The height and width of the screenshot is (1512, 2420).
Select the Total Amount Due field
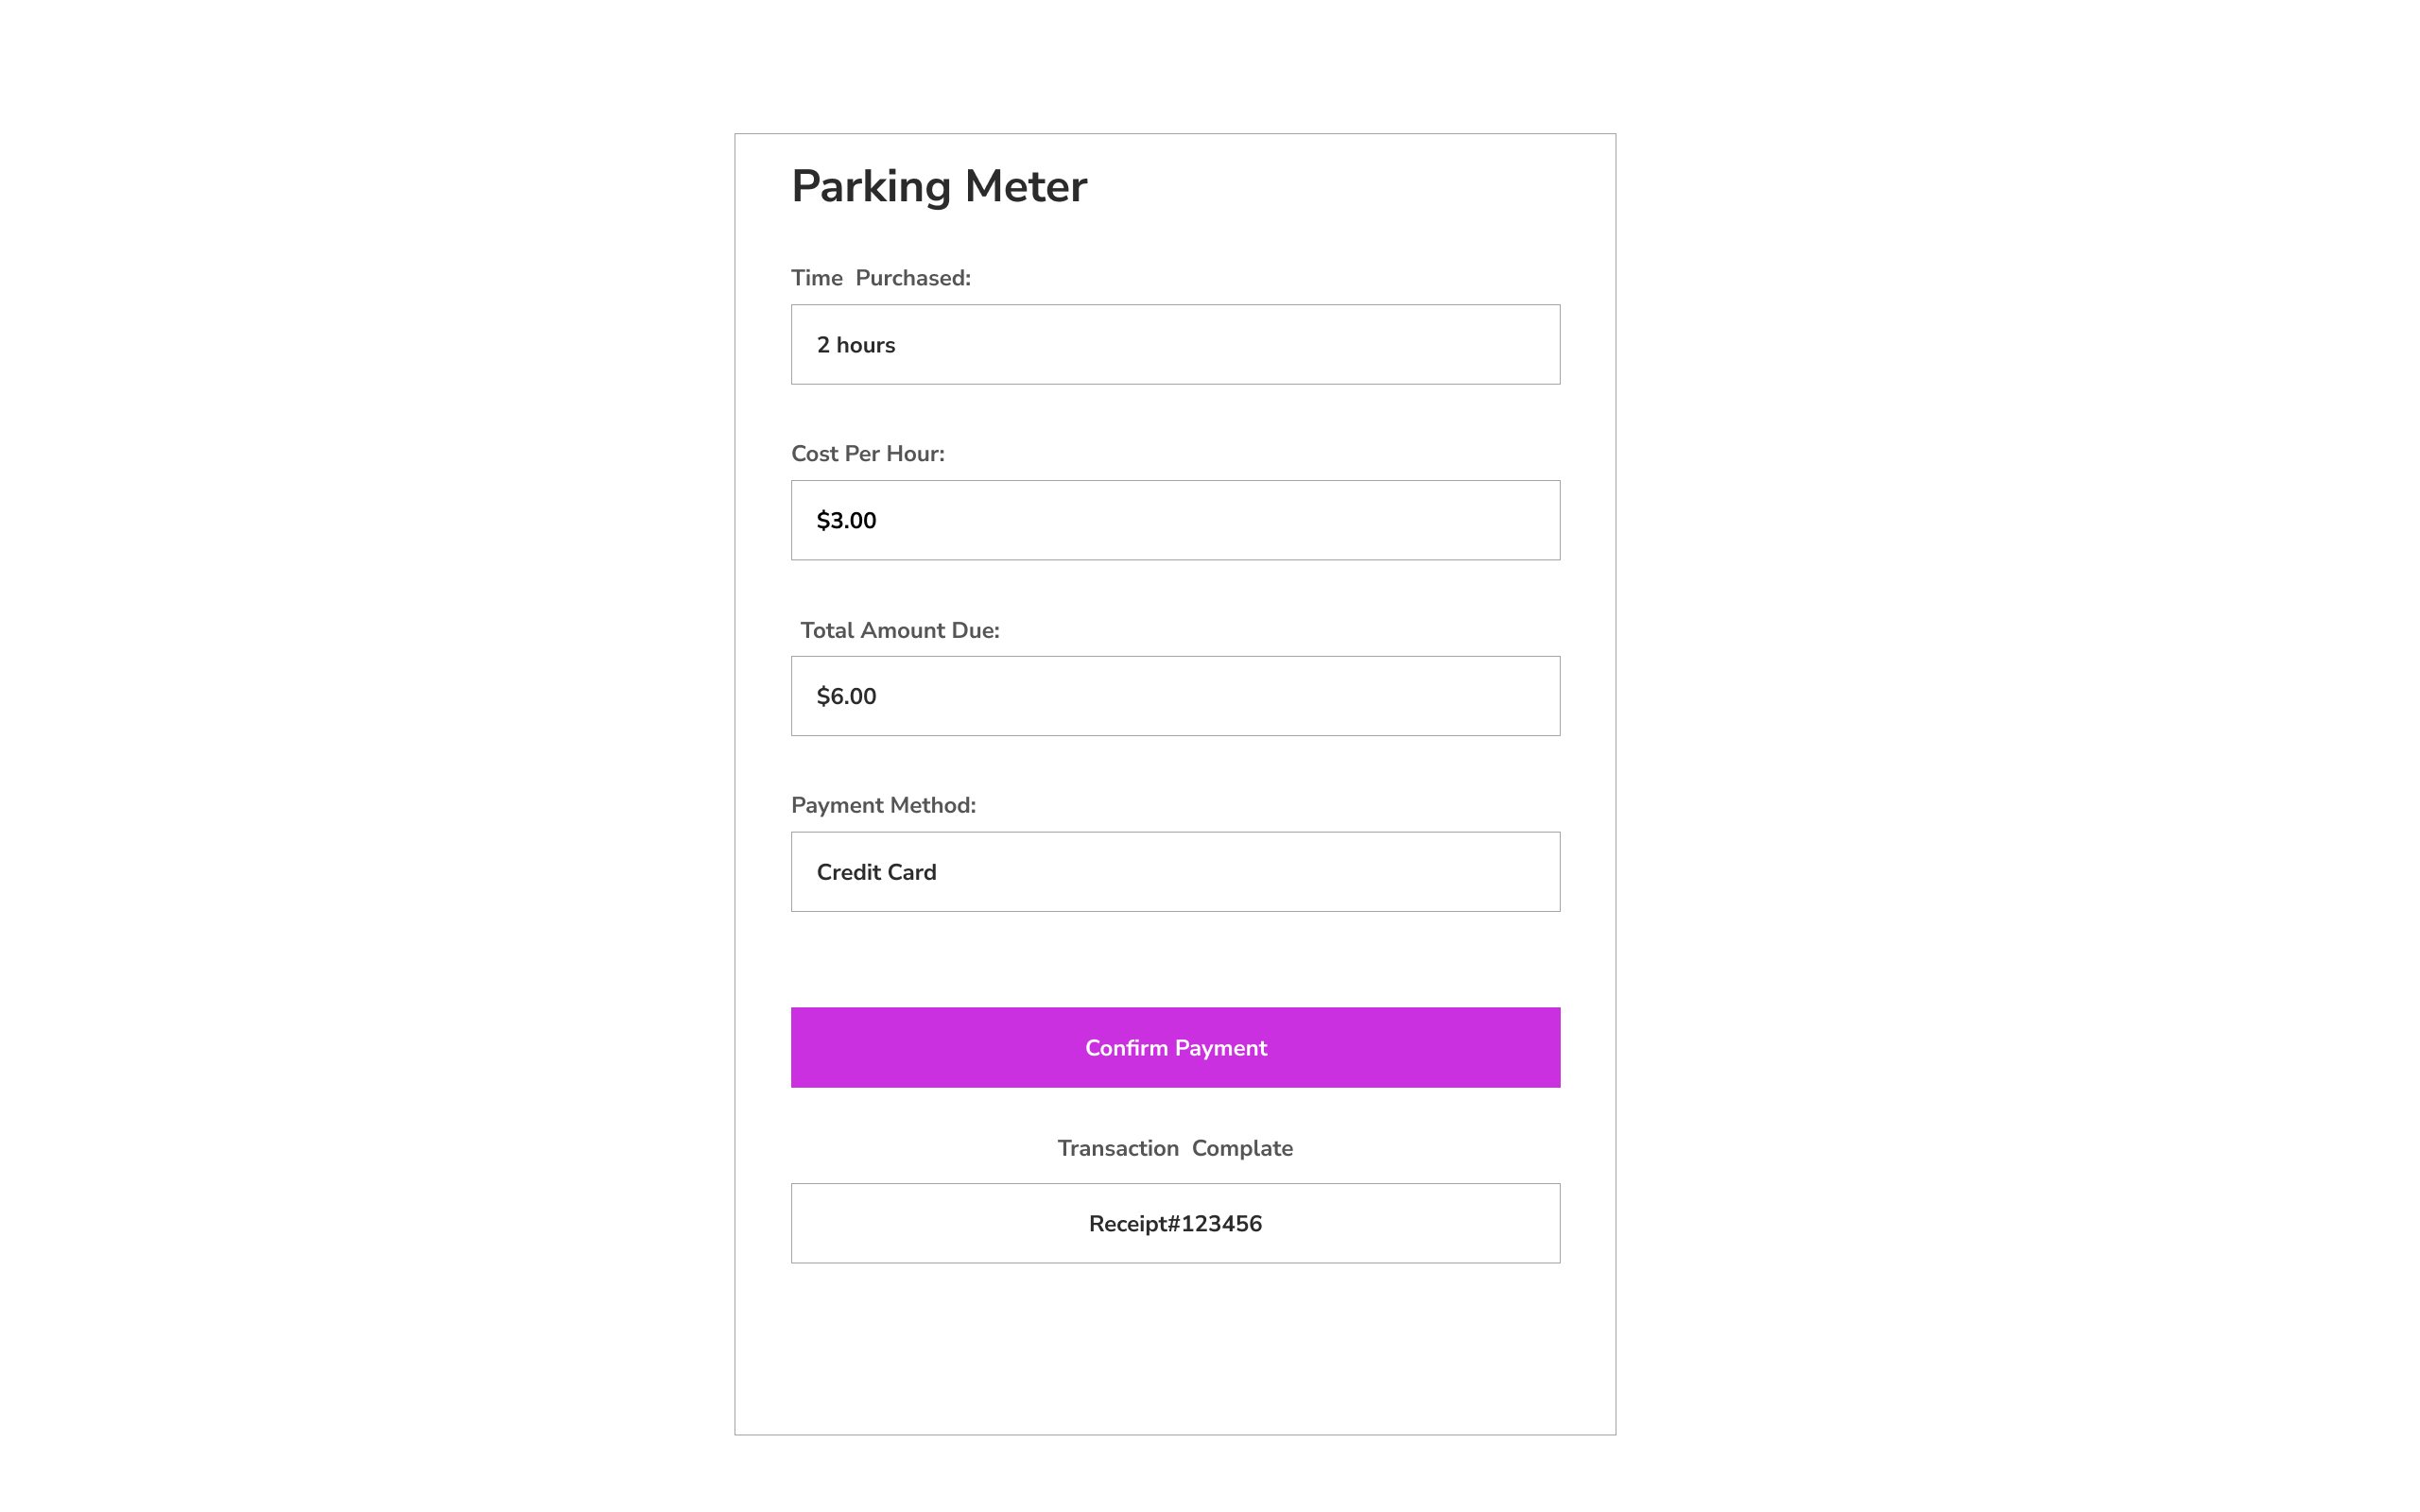click(1175, 696)
